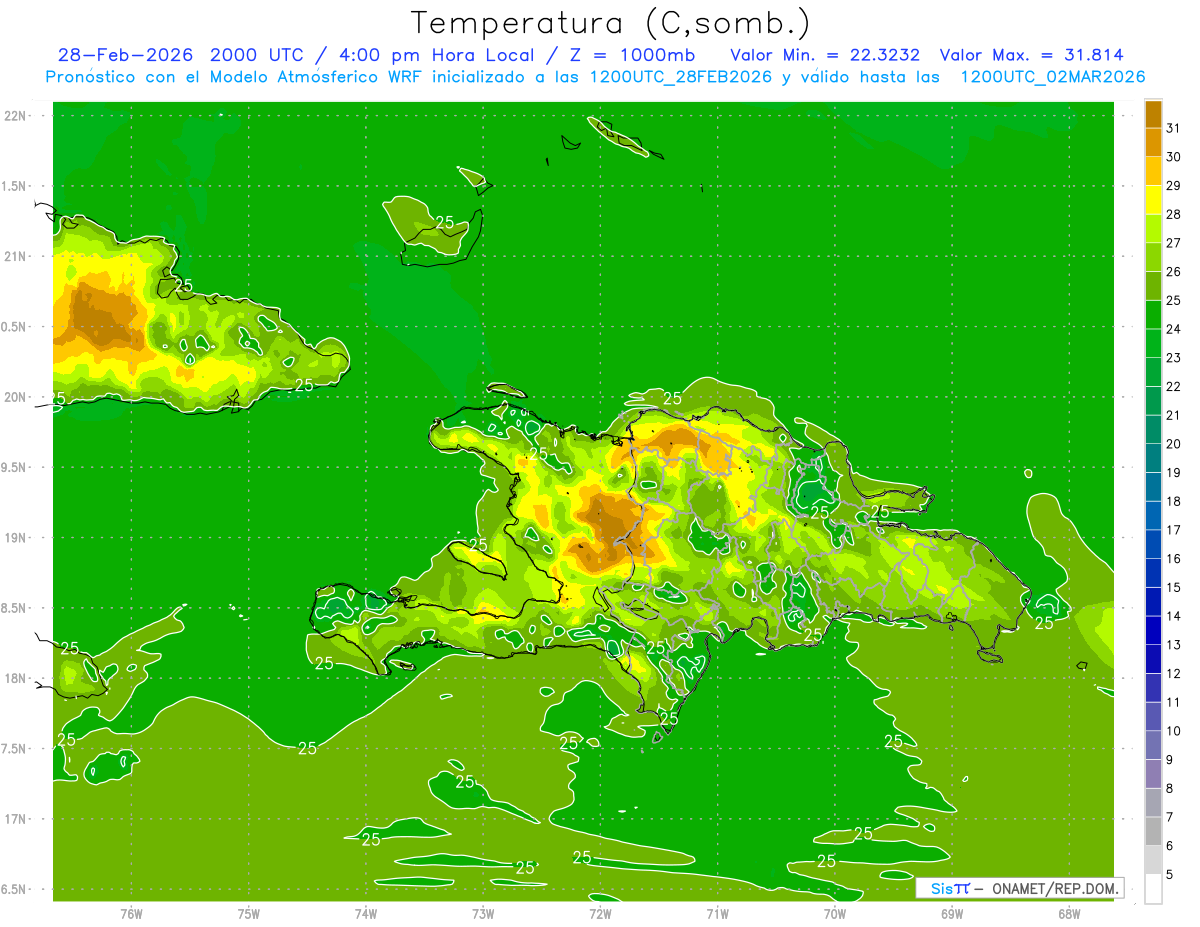This screenshot has width=1200, height=927.
Task: Click white band below 5 on color scale
Action: point(1153,889)
